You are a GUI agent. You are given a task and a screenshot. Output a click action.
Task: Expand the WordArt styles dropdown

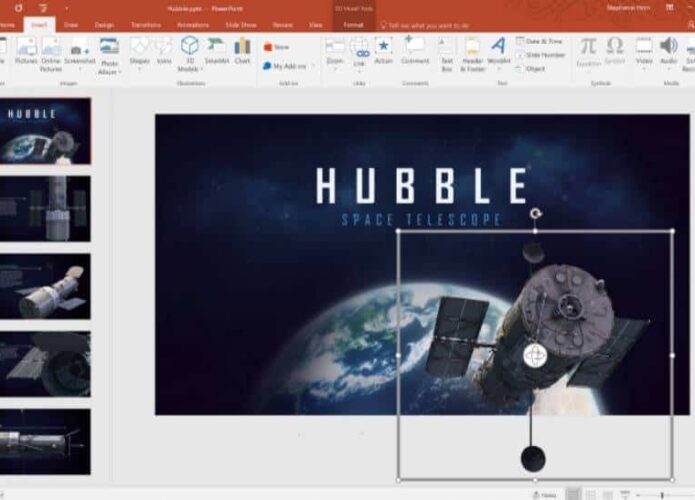click(x=499, y=69)
